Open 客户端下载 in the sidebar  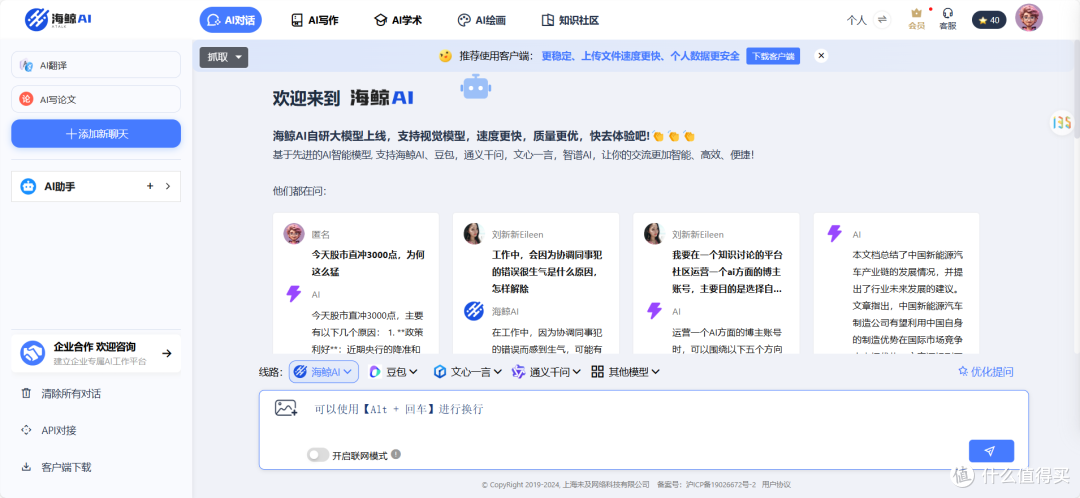[x=66, y=467]
